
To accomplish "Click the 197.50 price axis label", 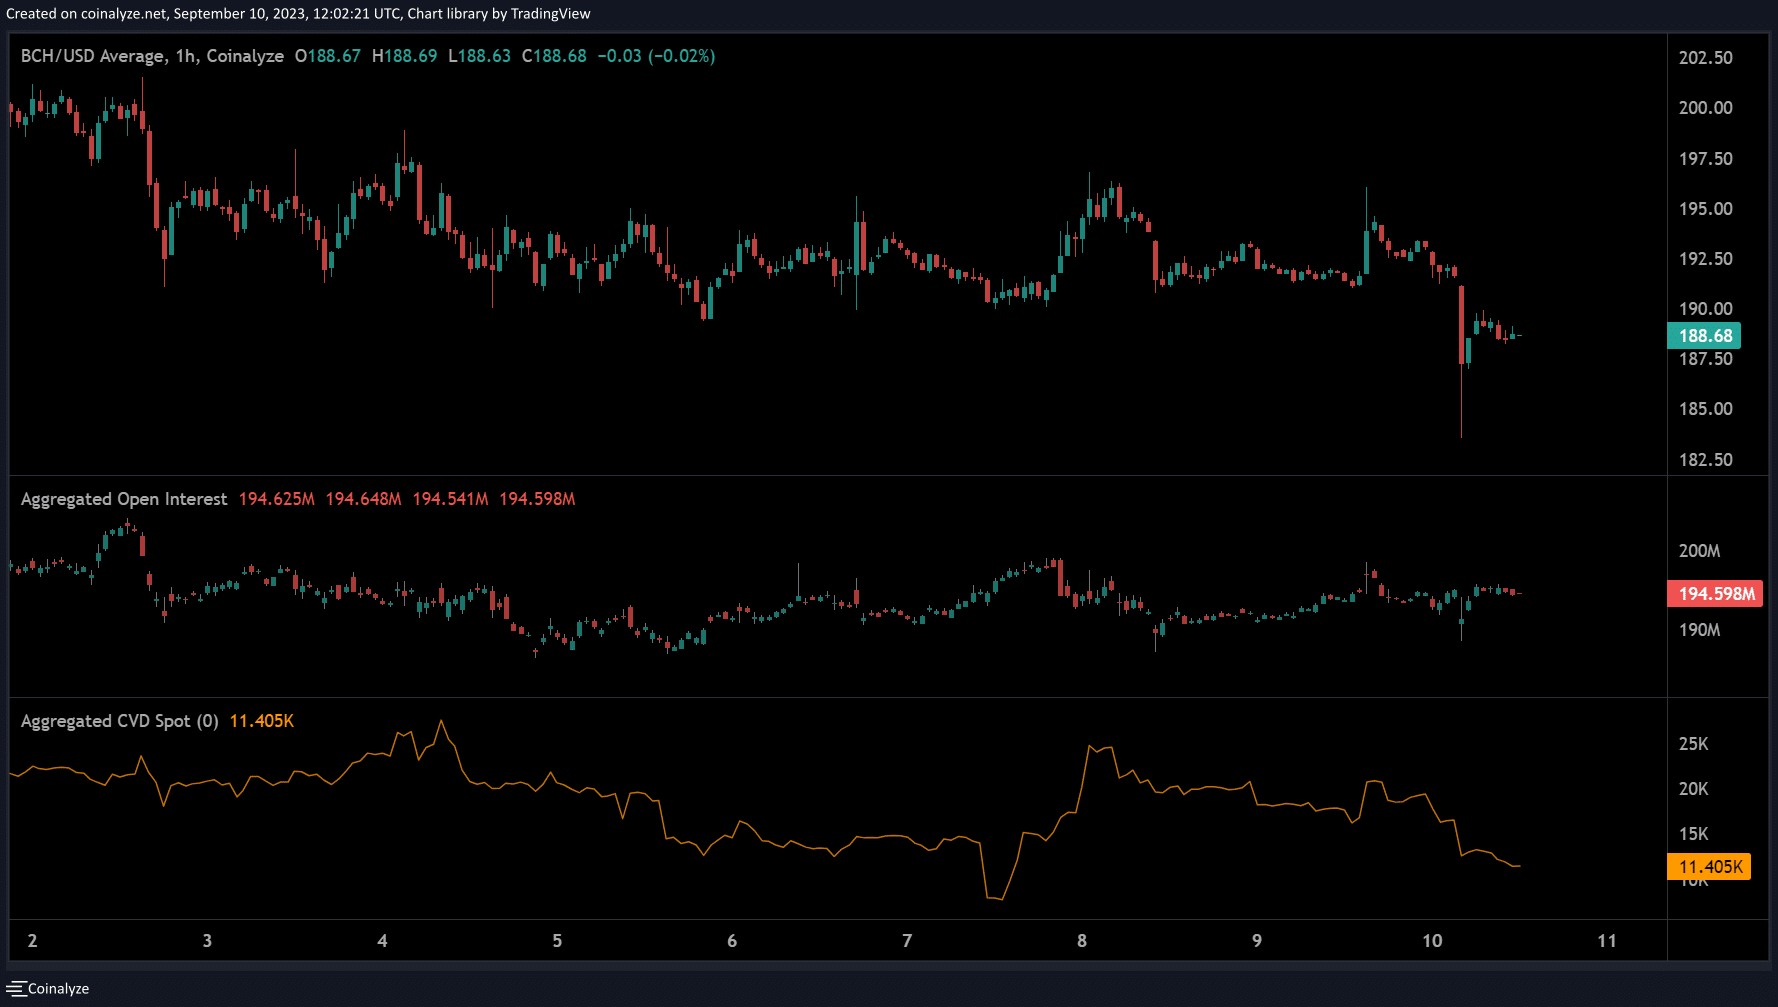I will (1706, 159).
